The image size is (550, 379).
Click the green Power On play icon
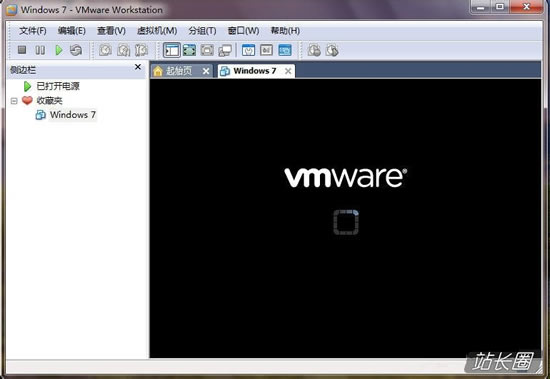click(x=59, y=50)
